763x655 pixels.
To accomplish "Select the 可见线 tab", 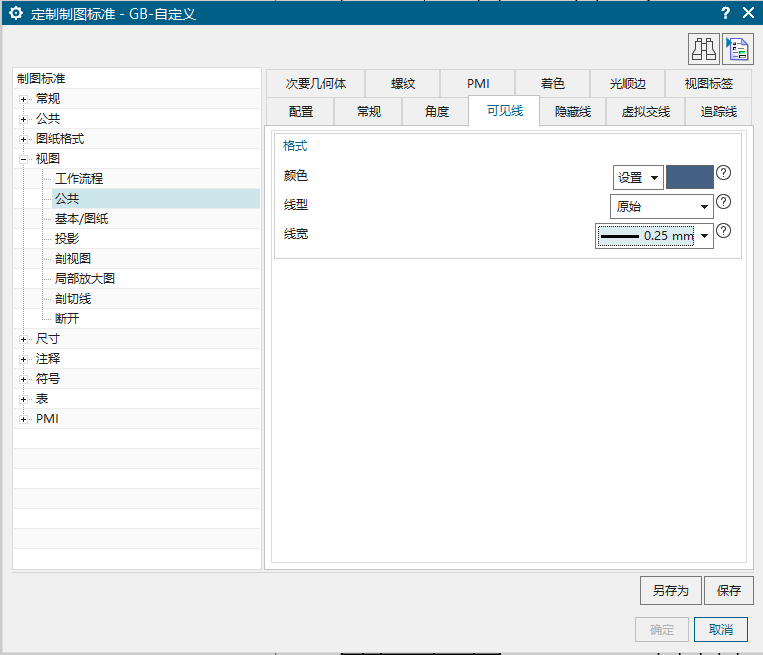I will (x=505, y=111).
